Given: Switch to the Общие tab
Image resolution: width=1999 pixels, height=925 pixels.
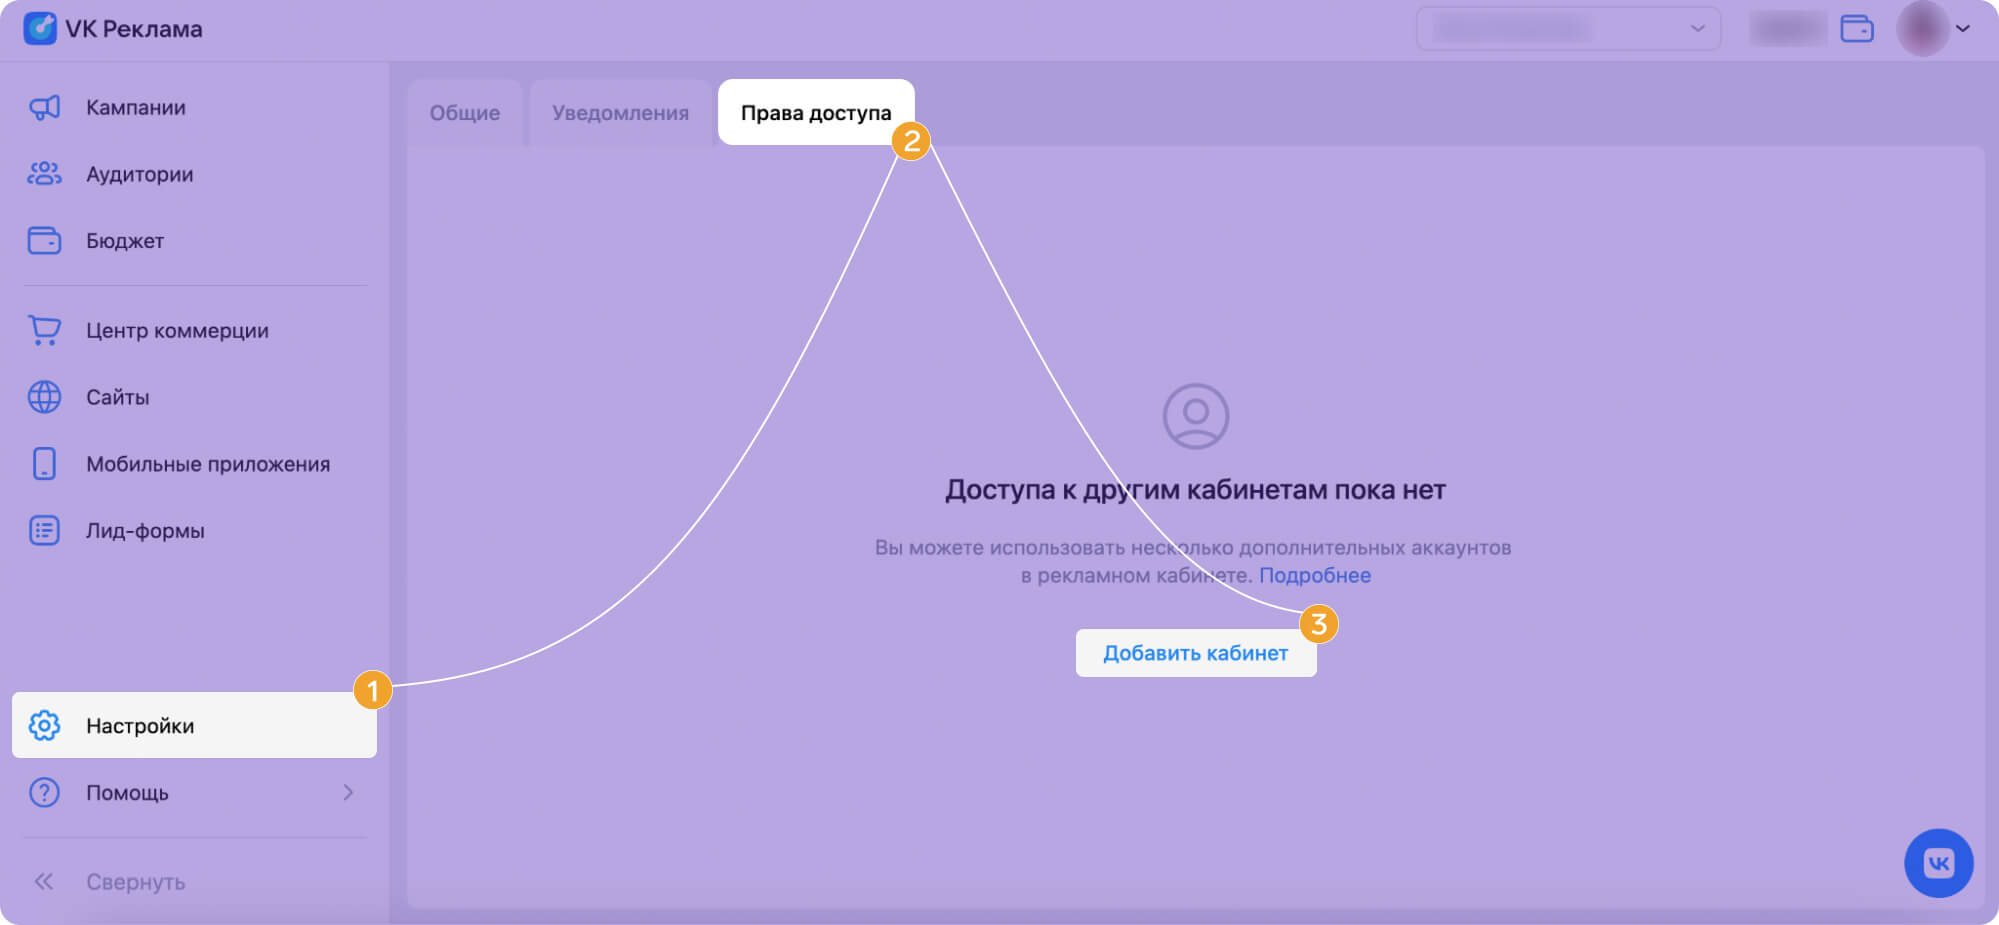Looking at the screenshot, I should pyautogui.click(x=465, y=113).
